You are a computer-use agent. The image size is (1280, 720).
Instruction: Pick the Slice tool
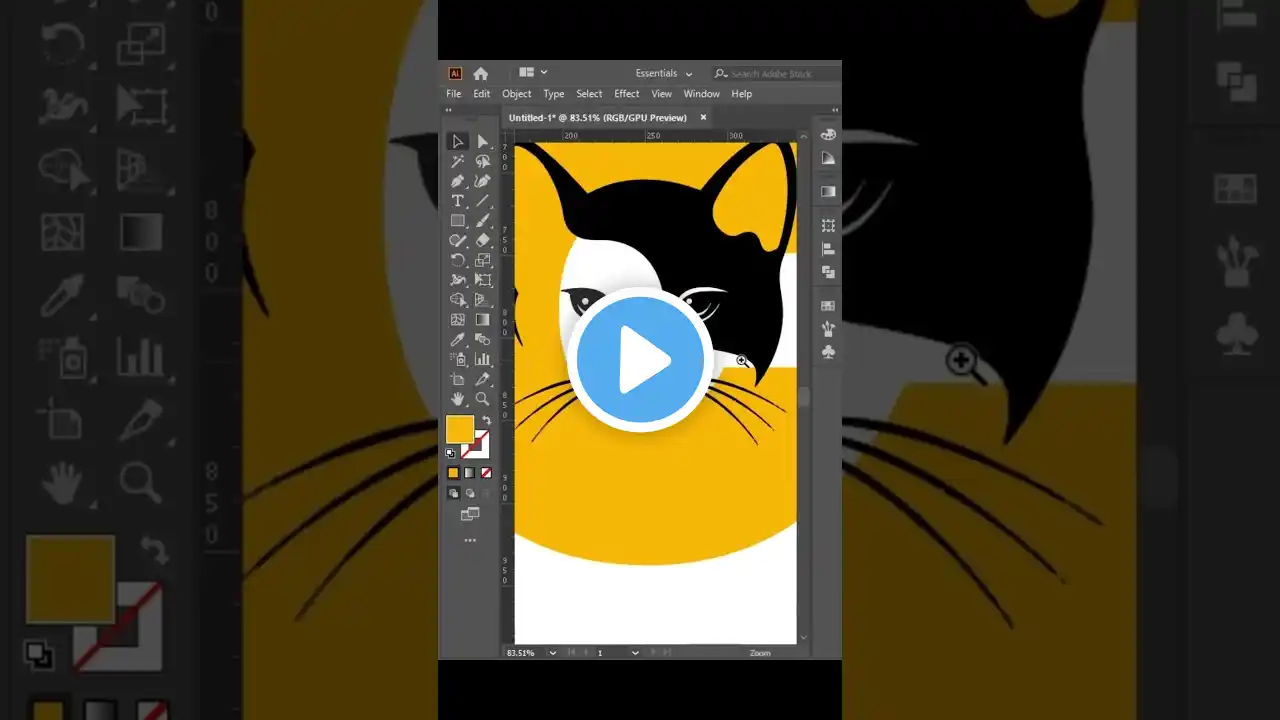pos(483,379)
